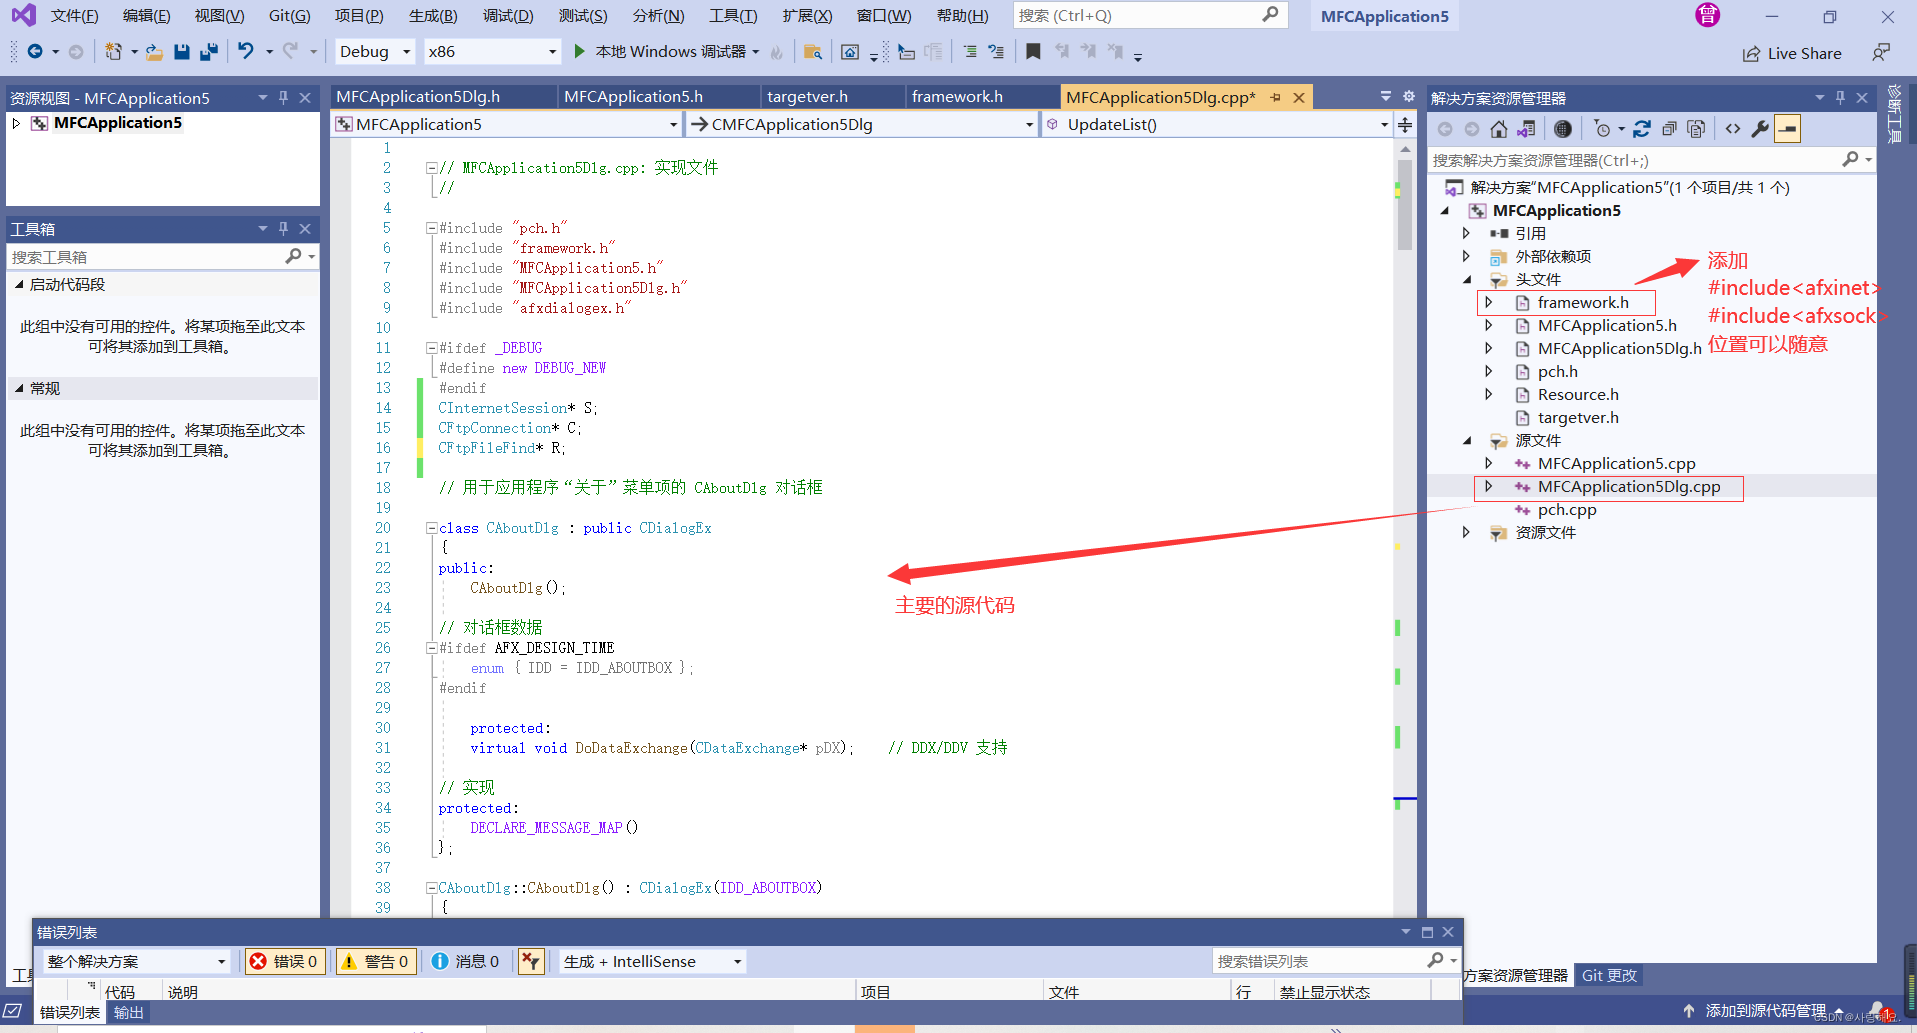Click the user account avatar
Screen dimensions: 1917x1033
click(x=1708, y=15)
